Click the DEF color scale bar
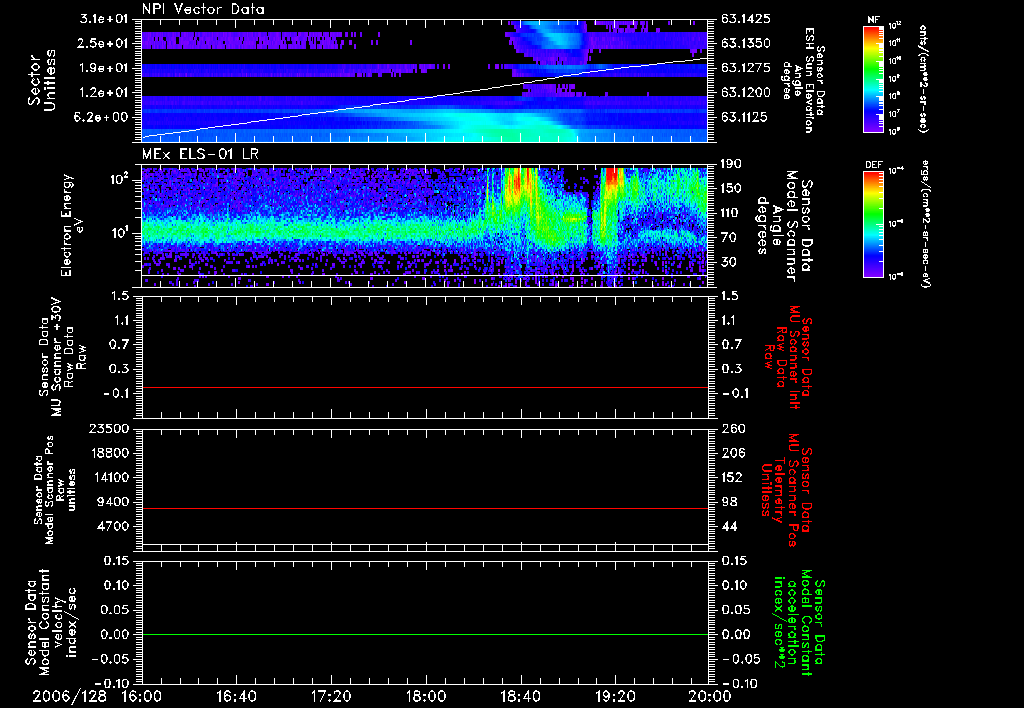The image size is (1024, 708). pos(873,224)
